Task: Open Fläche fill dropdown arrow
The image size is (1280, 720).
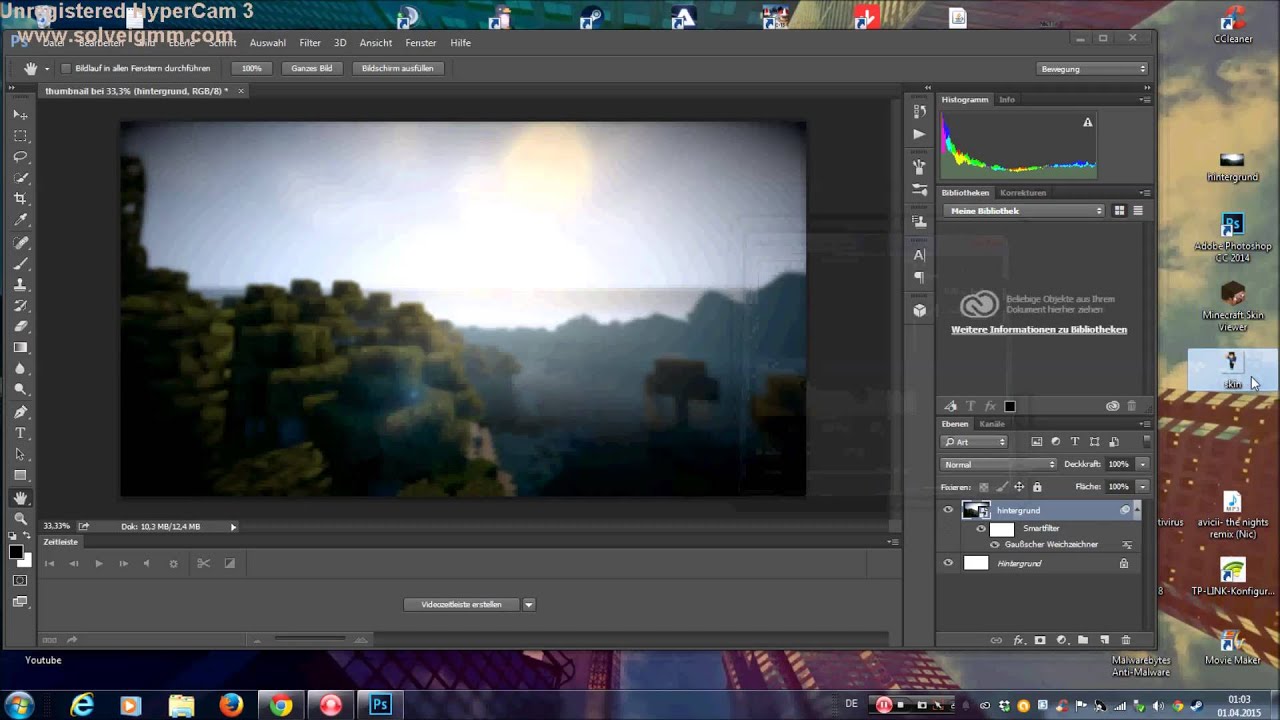Action: [x=1142, y=487]
